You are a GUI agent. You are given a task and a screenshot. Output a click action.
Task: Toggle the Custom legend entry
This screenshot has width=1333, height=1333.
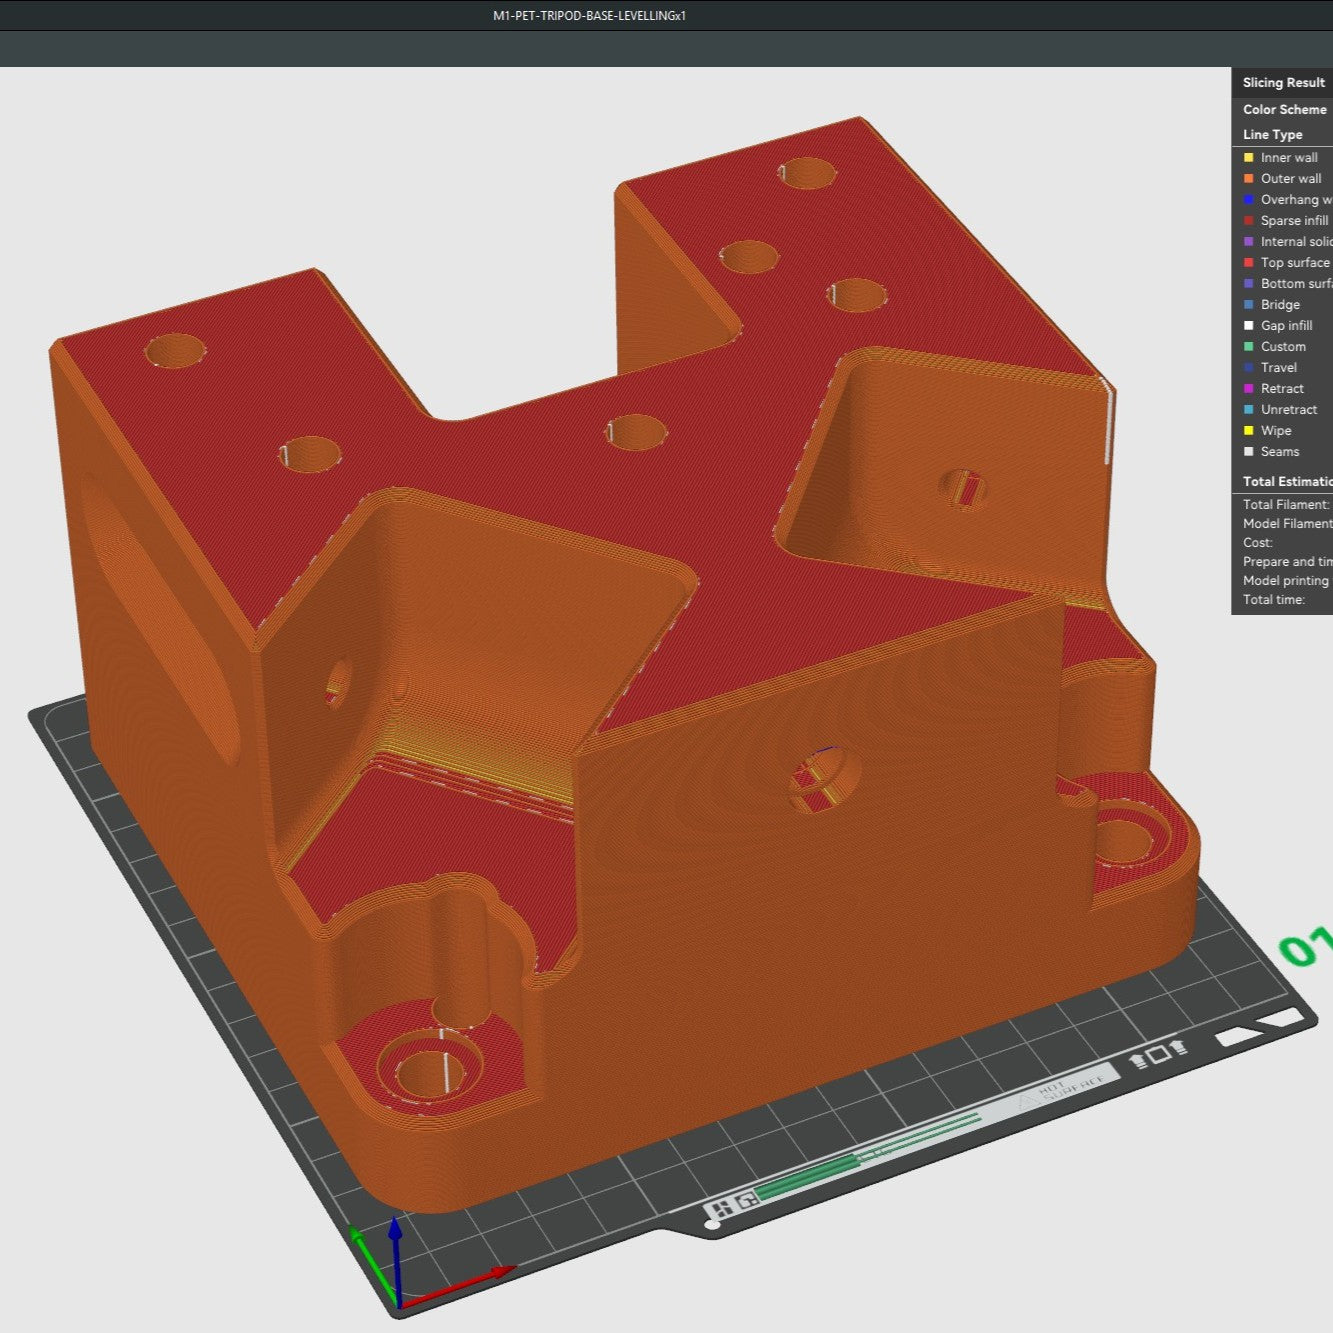tap(1275, 346)
